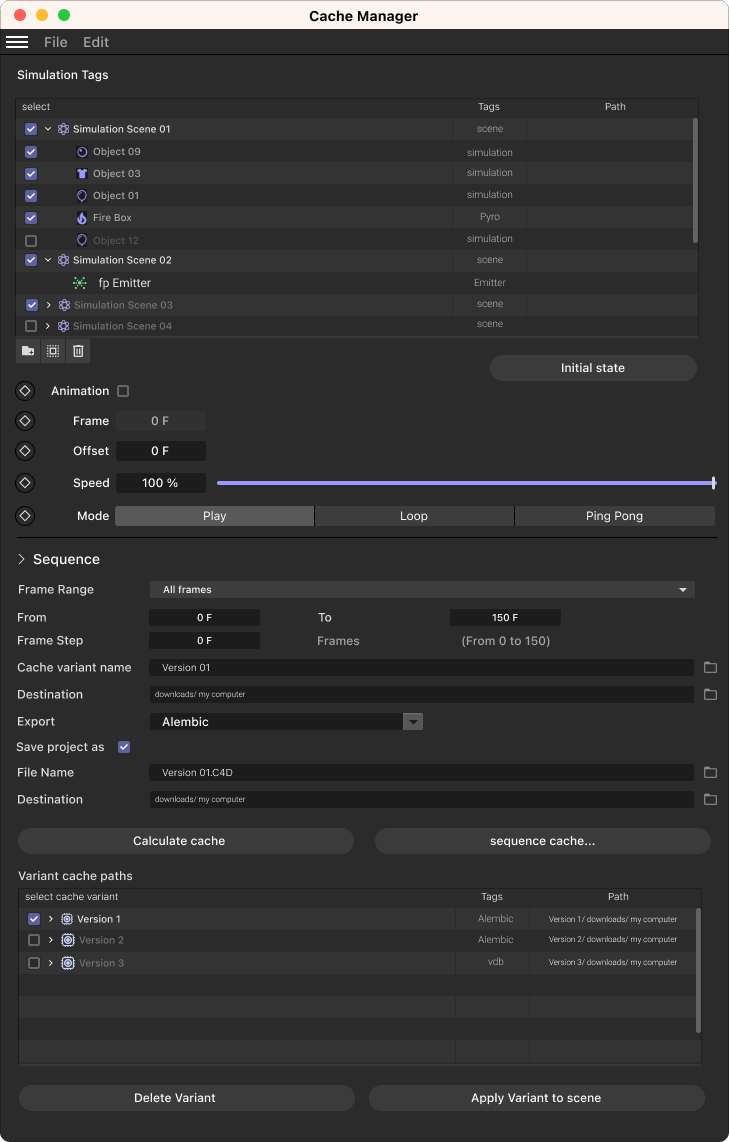Screen dimensions: 729x1142
Task: Click the Speed 100 % value field
Action: (161, 483)
